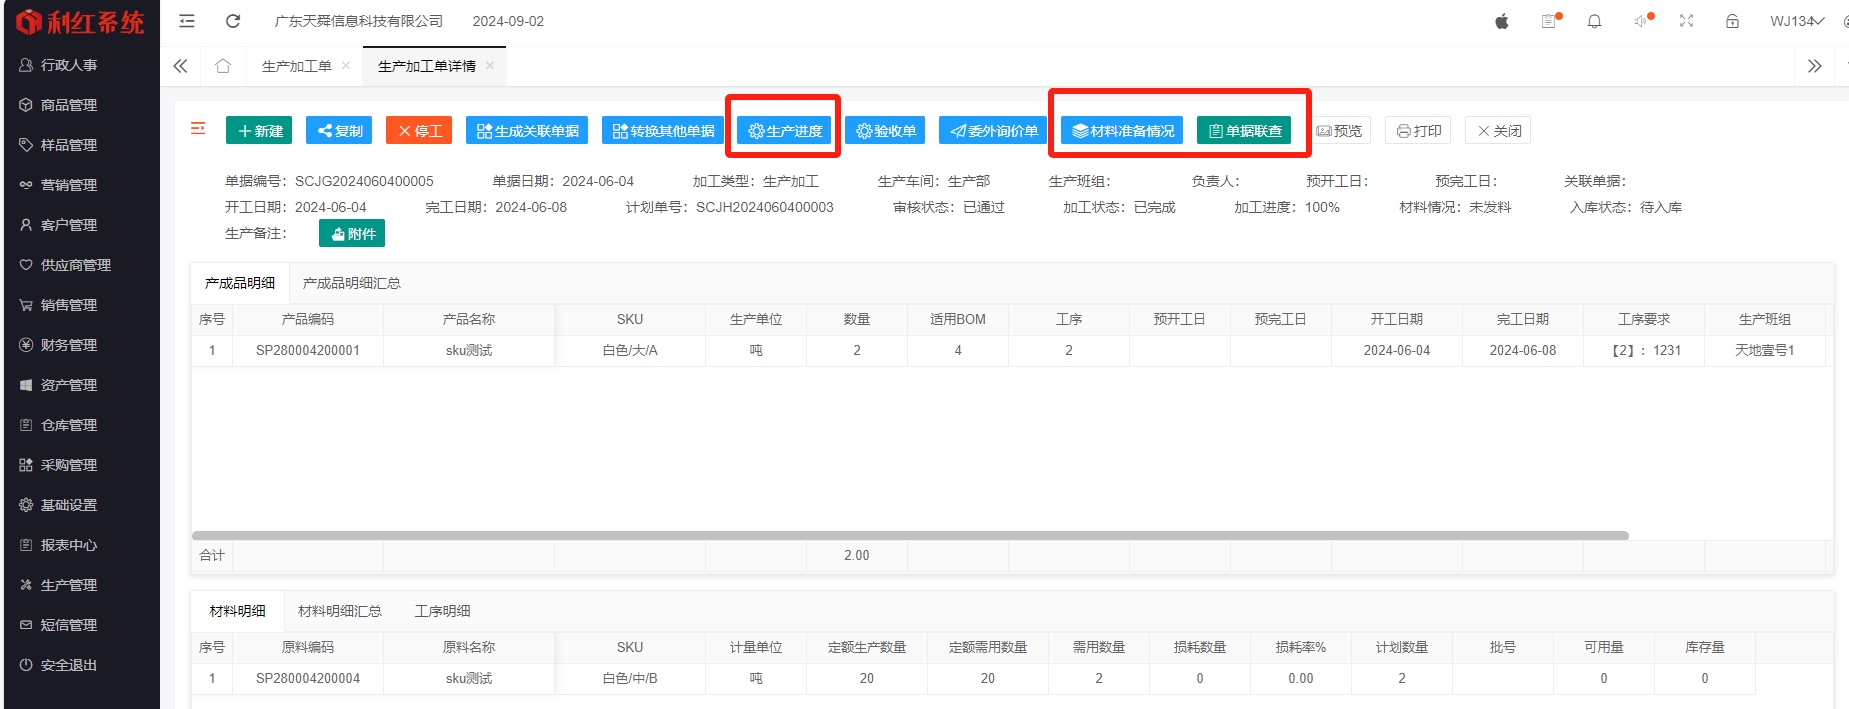Click the lock screen icon
The height and width of the screenshot is (709, 1849).
(x=1733, y=21)
